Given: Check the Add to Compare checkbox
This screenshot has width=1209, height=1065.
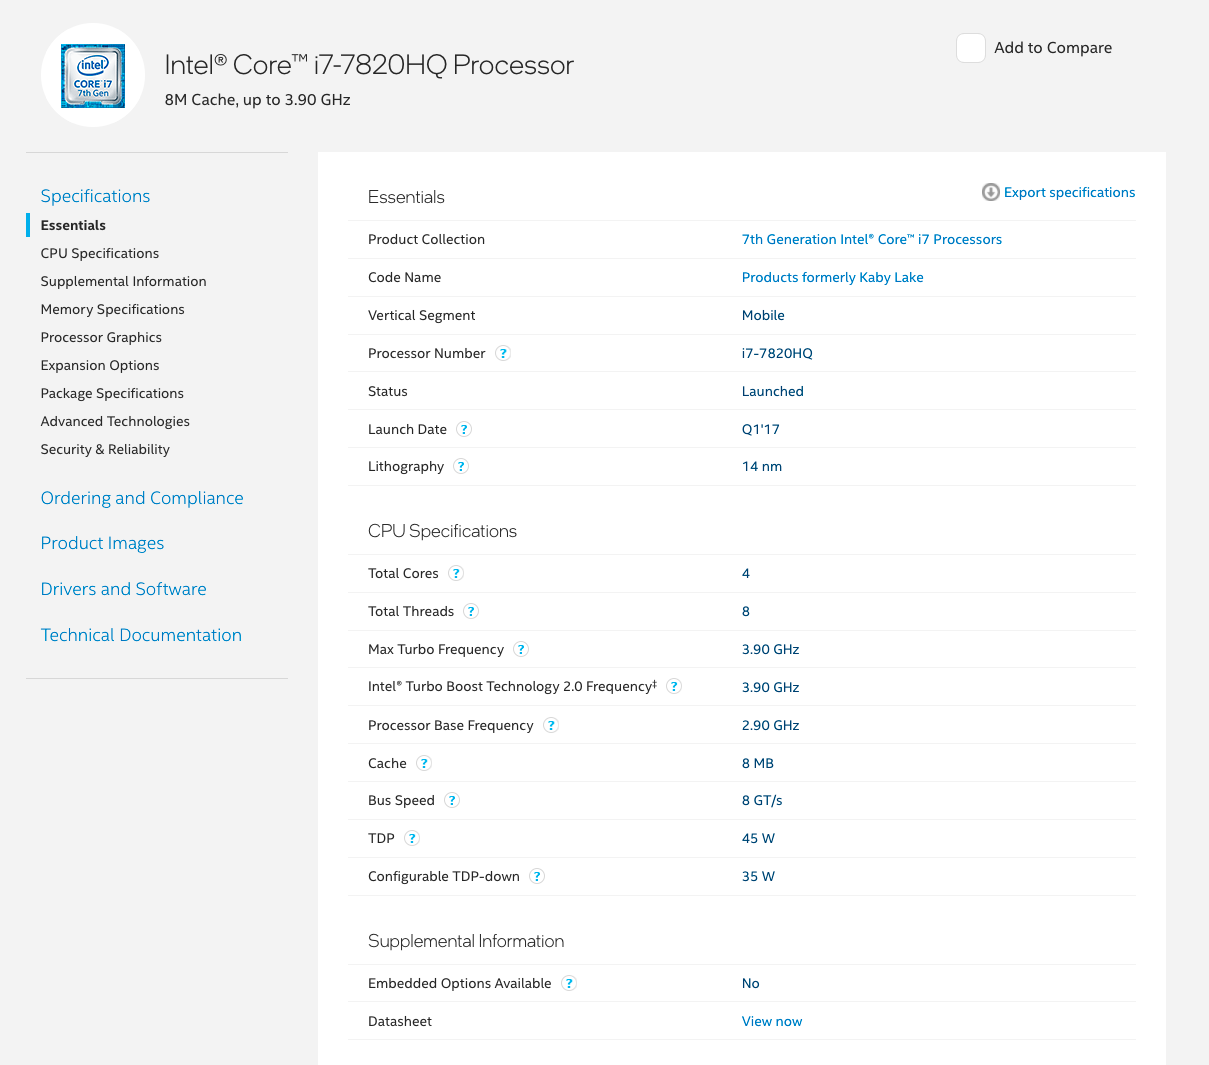Looking at the screenshot, I should [971, 48].
